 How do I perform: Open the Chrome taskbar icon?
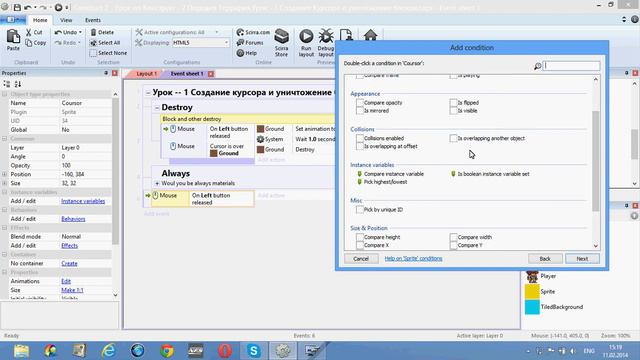click(167, 351)
